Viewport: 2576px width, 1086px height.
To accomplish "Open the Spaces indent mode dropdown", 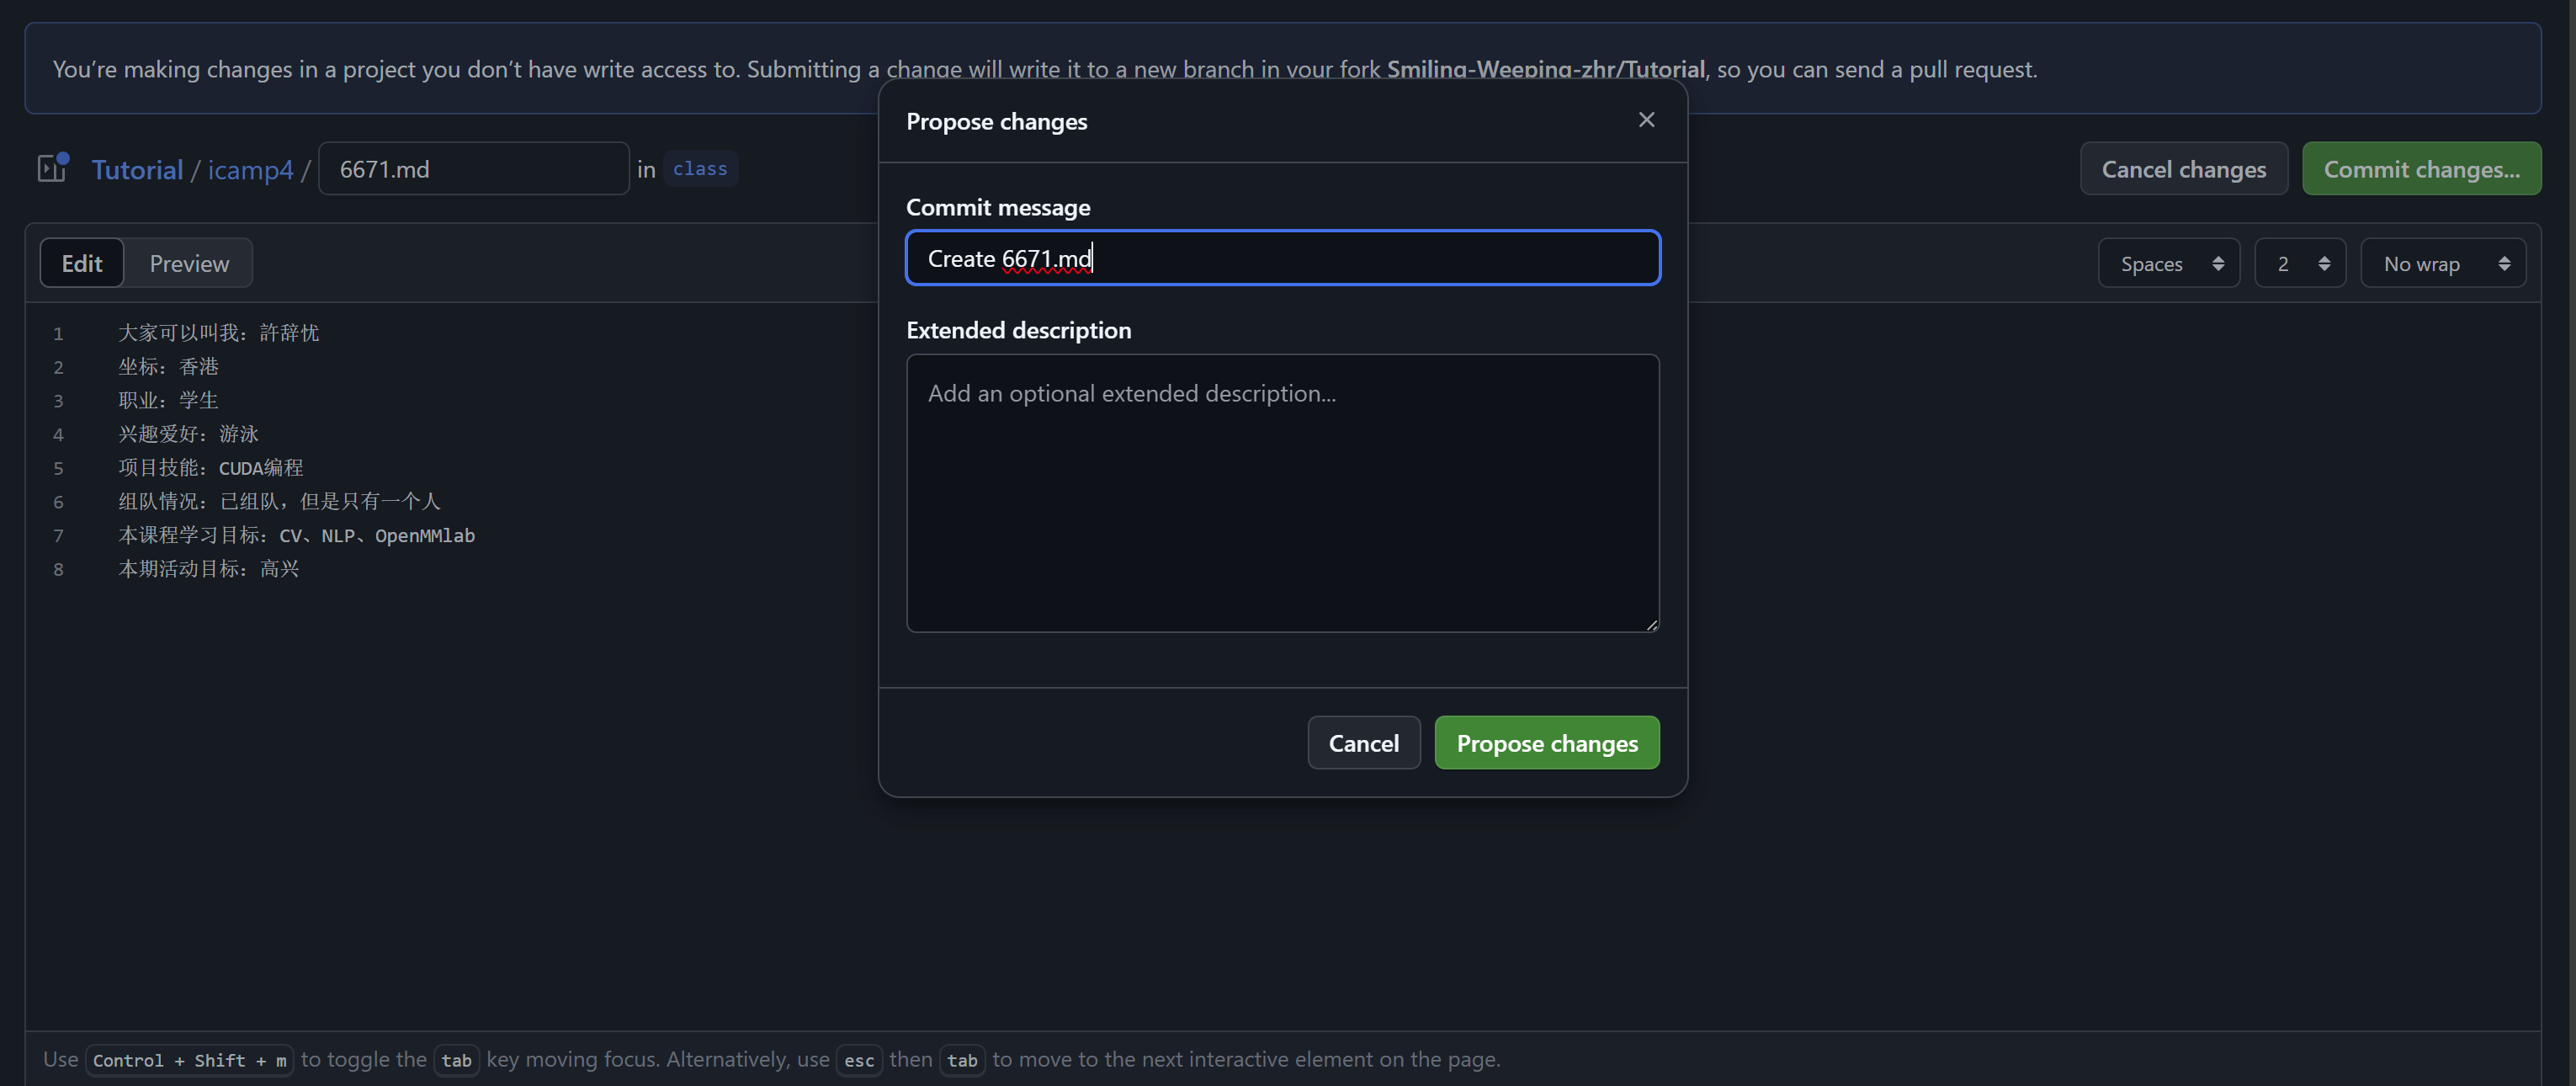I will [2168, 263].
